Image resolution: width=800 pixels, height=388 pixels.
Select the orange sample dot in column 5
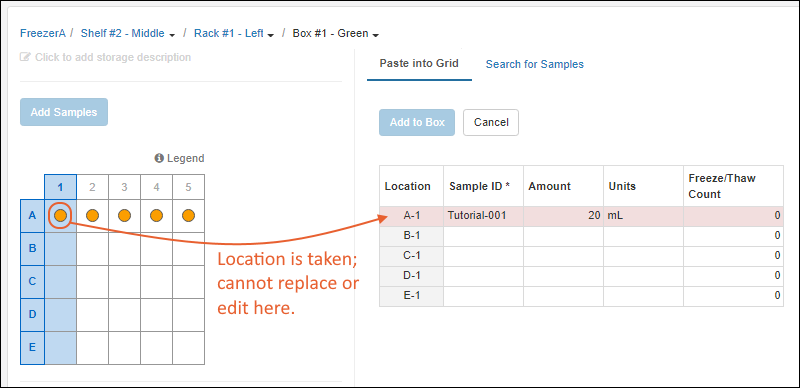point(188,216)
